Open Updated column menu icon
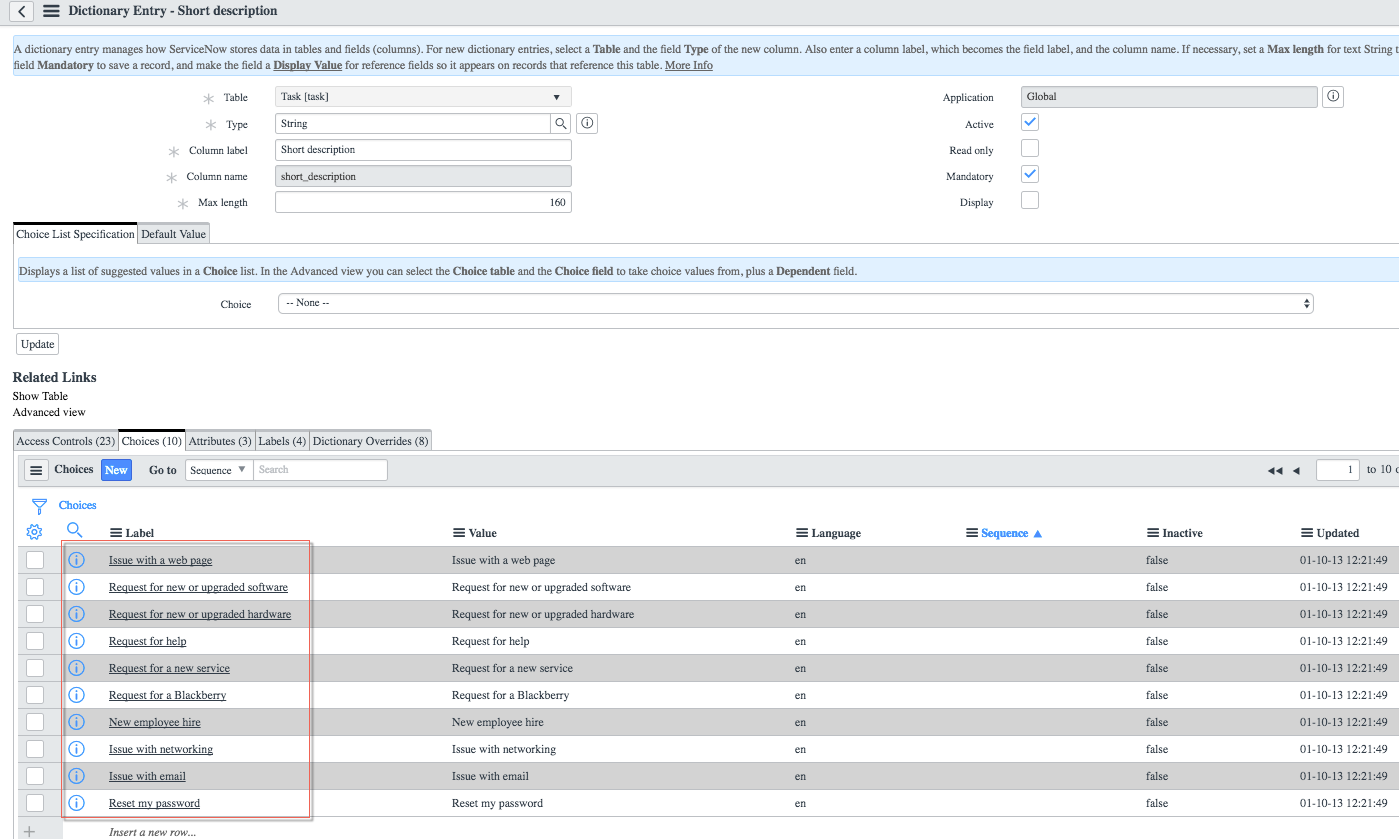The image size is (1399, 839). pos(1307,533)
